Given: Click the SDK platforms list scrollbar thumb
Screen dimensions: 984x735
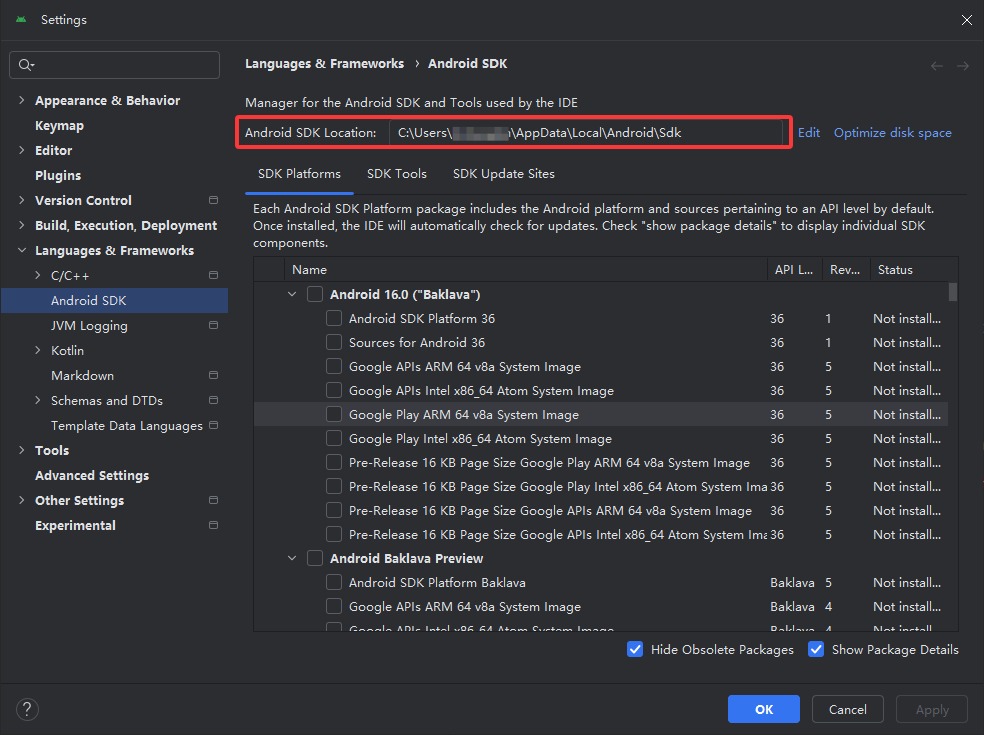Looking at the screenshot, I should [x=953, y=292].
